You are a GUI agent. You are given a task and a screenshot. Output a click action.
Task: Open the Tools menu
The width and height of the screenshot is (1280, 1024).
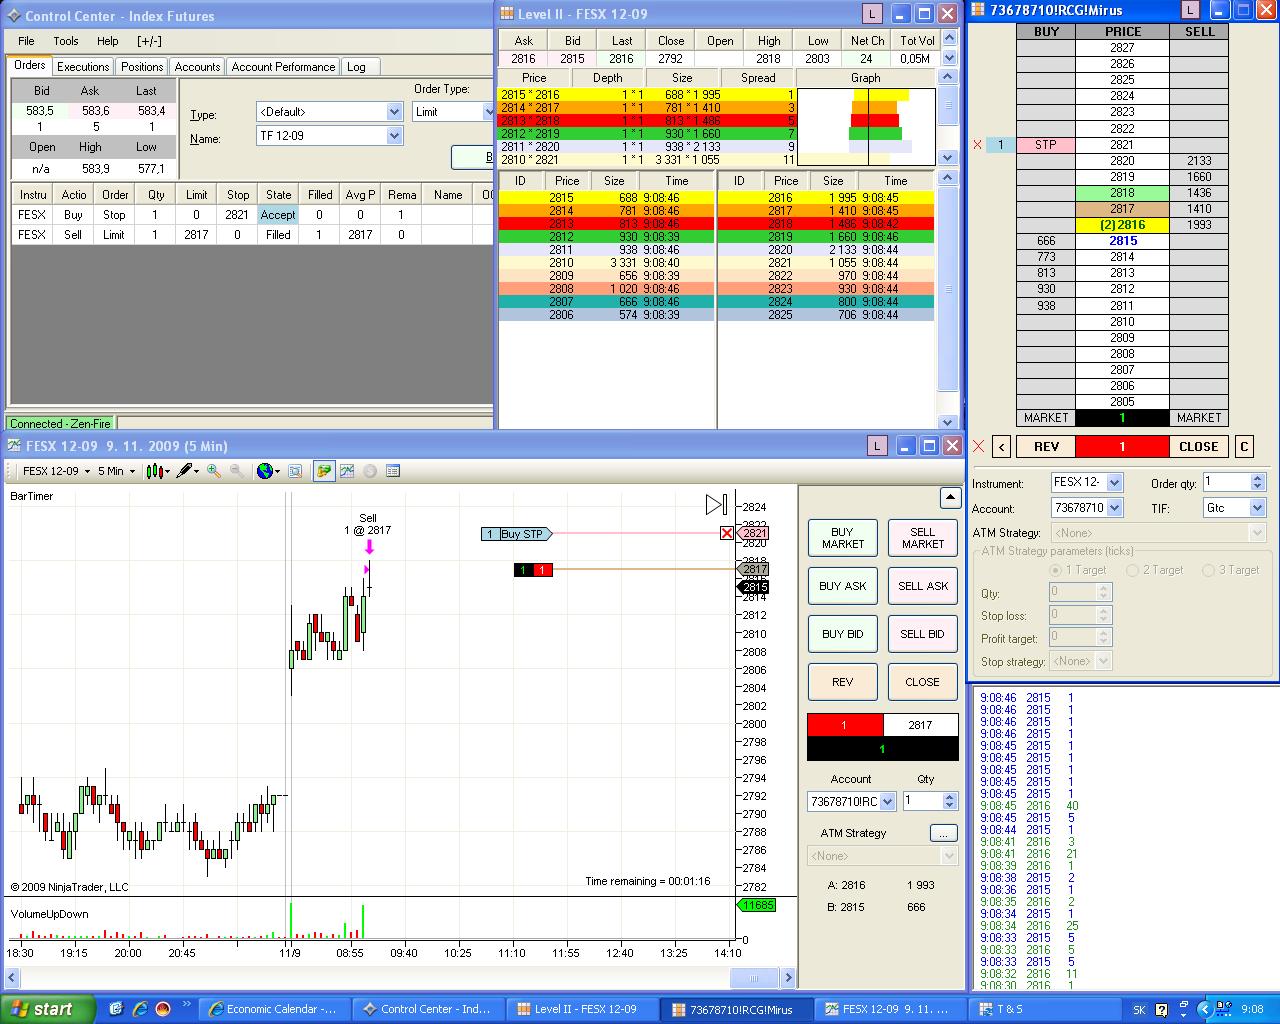66,41
